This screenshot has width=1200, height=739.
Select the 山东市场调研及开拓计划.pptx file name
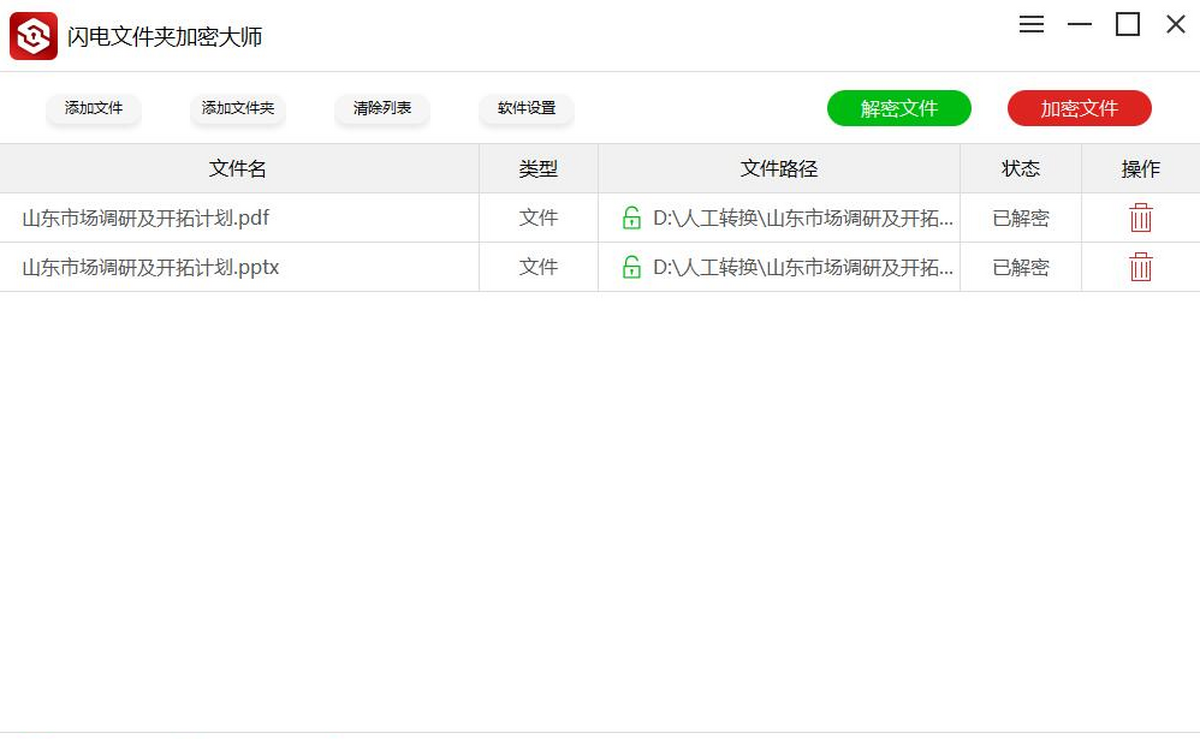click(150, 267)
